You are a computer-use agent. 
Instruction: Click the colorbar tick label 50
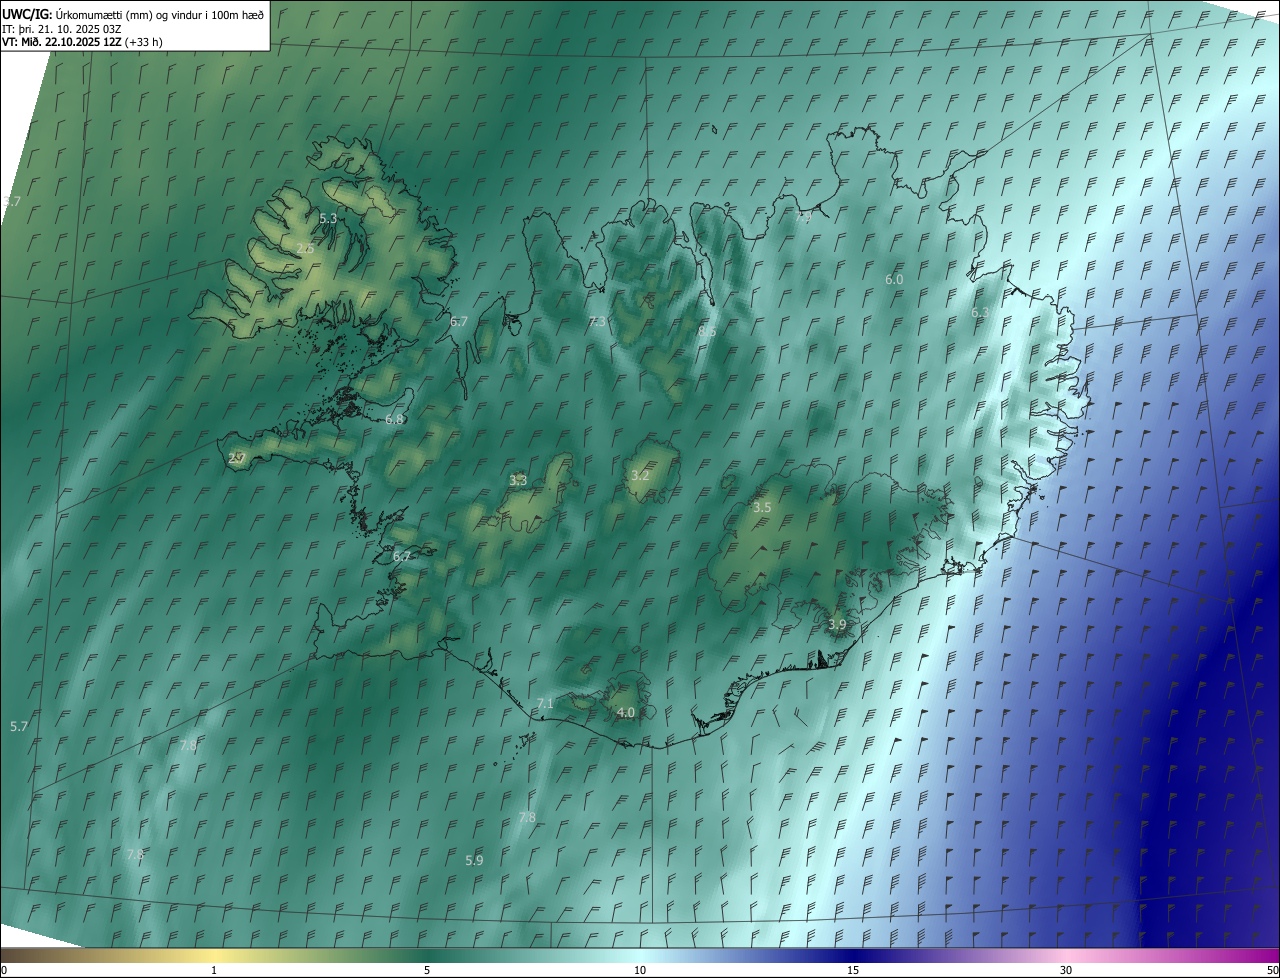[x=1272, y=970]
